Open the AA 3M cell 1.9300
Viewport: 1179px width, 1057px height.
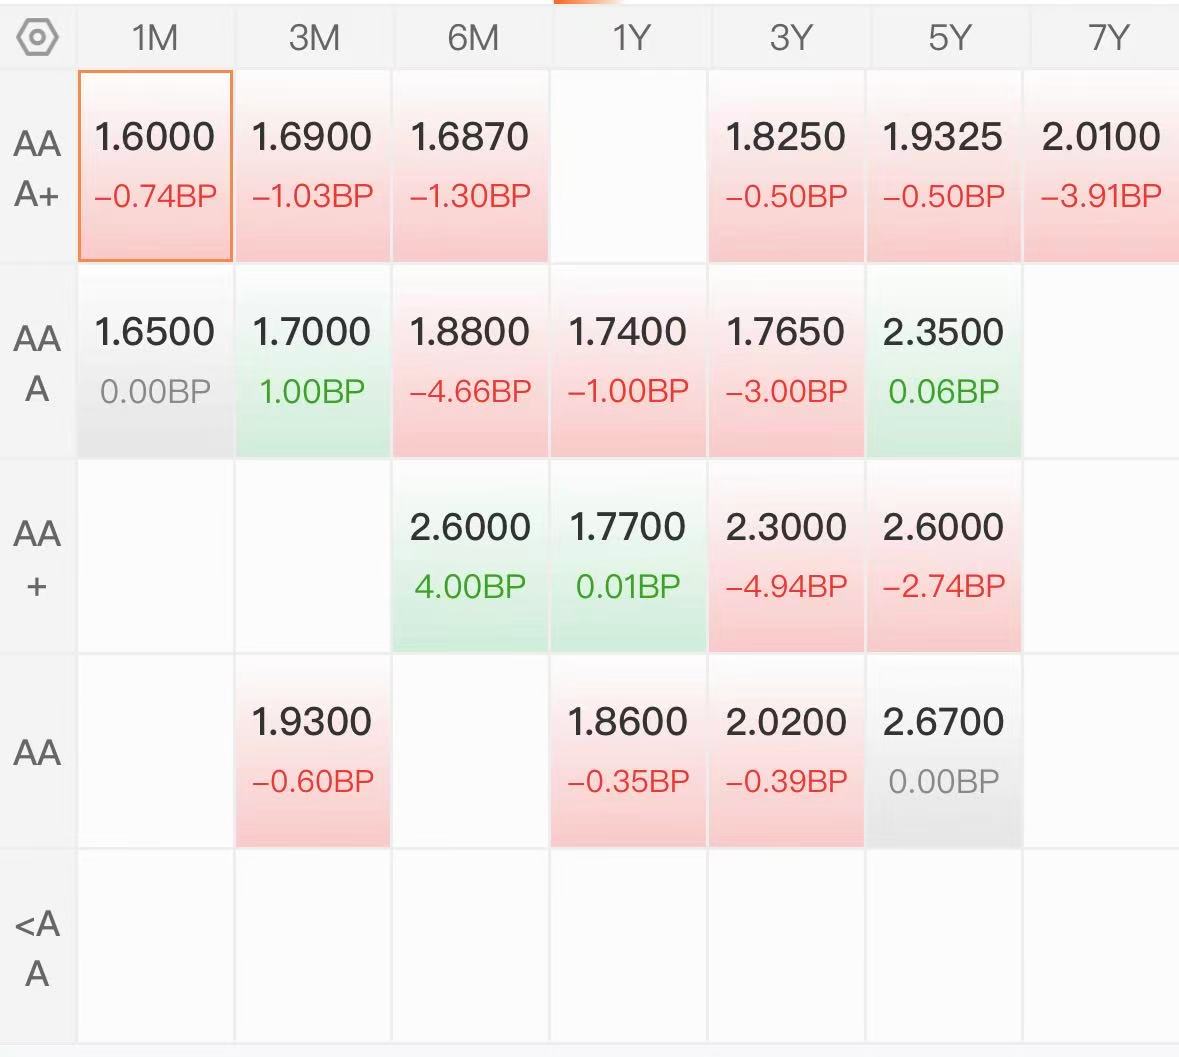(313, 752)
